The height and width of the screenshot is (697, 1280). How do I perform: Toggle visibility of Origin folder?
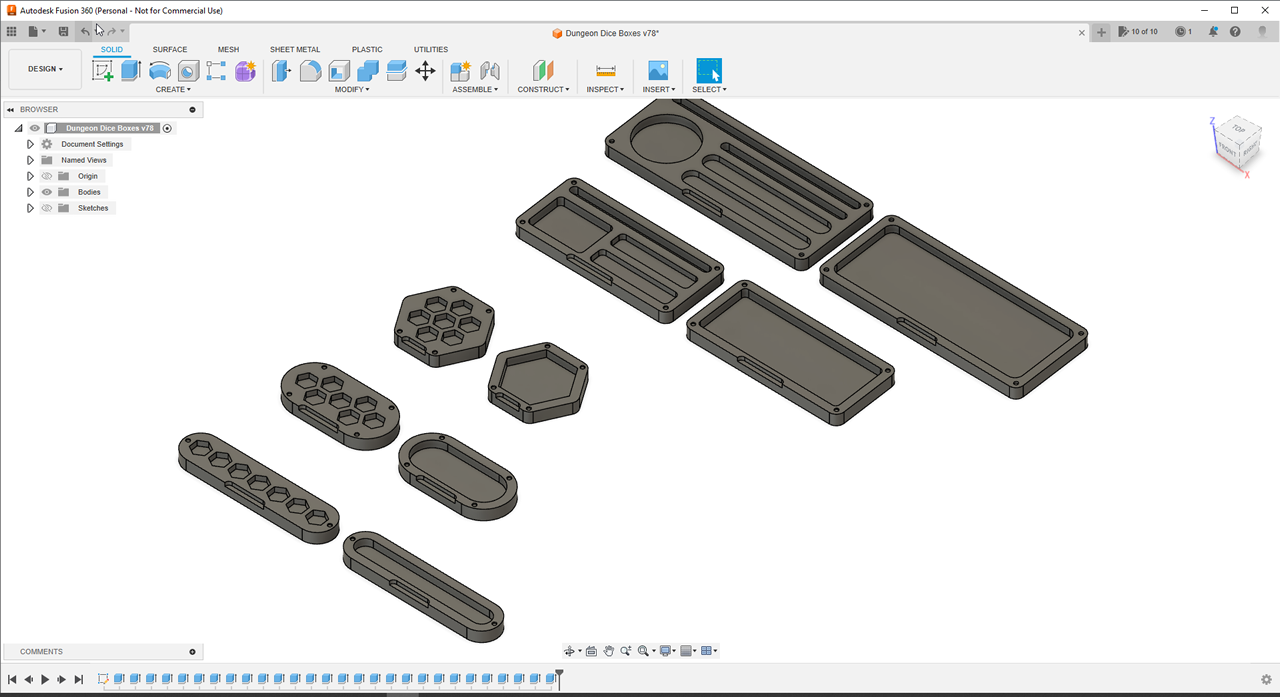point(47,176)
